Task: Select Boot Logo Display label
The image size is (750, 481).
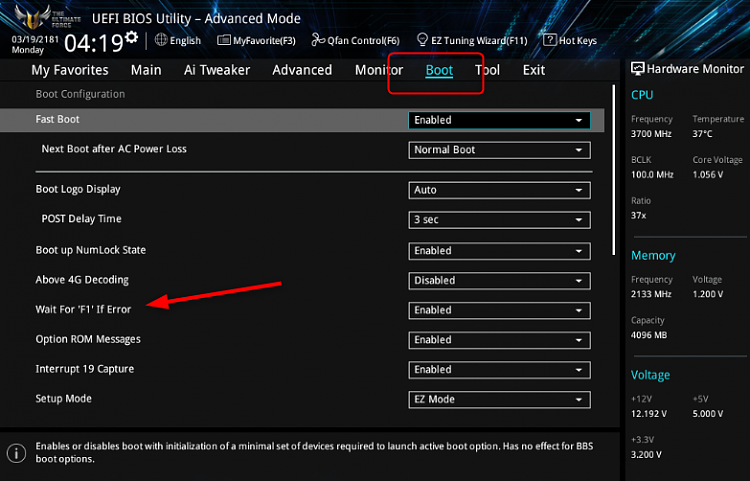Action: tap(78, 189)
